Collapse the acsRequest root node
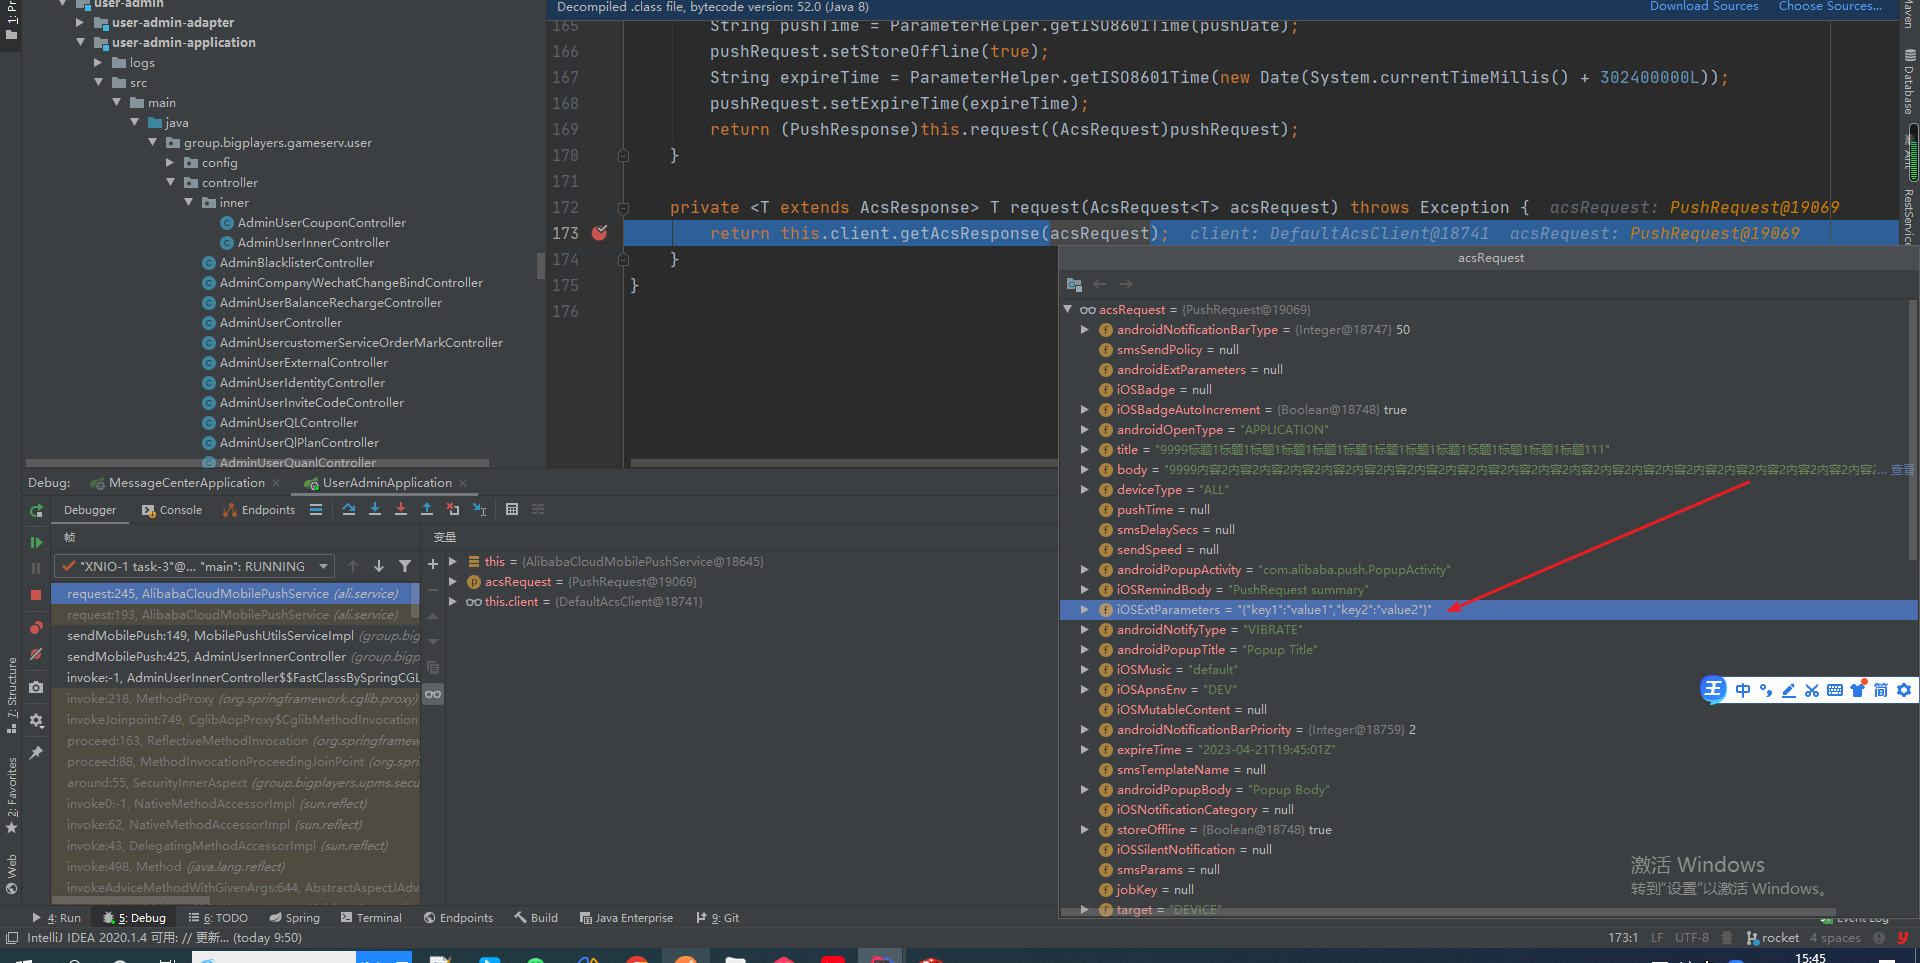The width and height of the screenshot is (1920, 963). 1068,310
